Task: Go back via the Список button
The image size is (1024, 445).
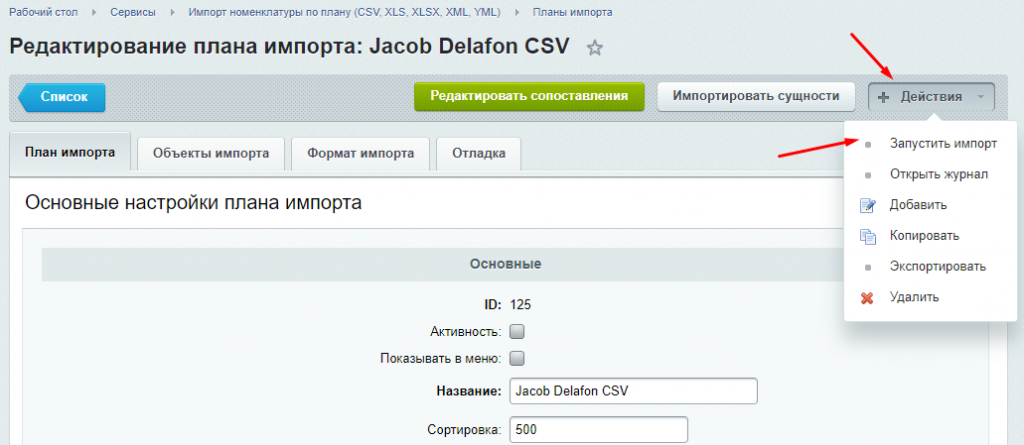Action: [61, 97]
